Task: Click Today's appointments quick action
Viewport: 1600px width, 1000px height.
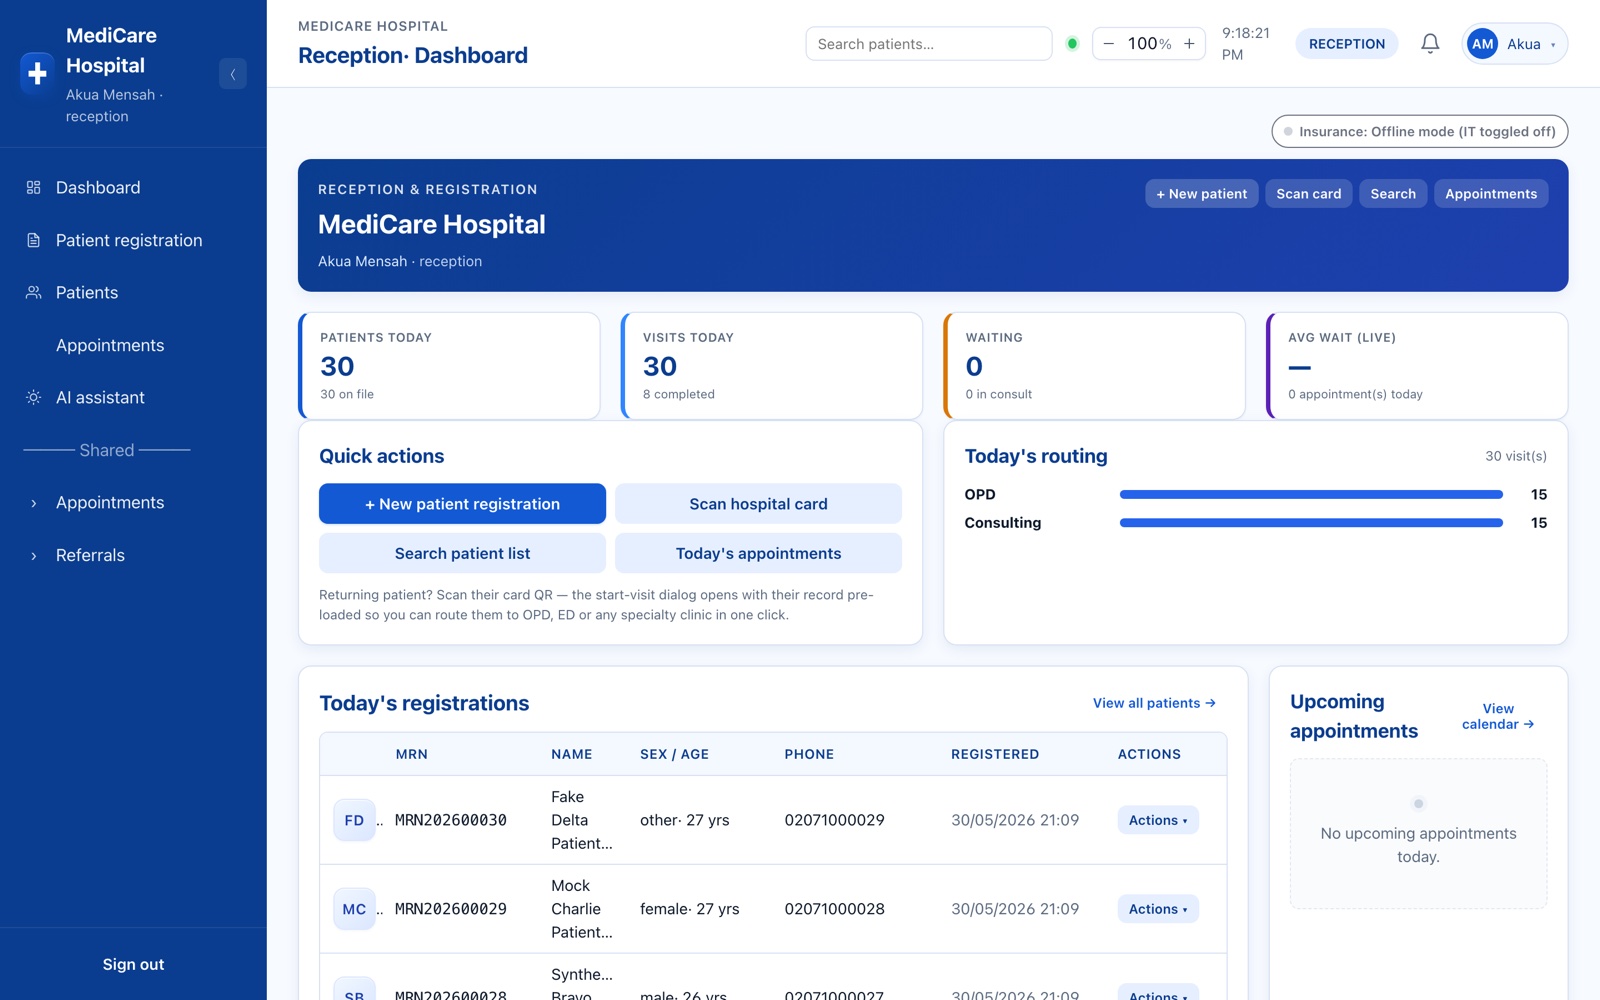Action: [x=758, y=553]
